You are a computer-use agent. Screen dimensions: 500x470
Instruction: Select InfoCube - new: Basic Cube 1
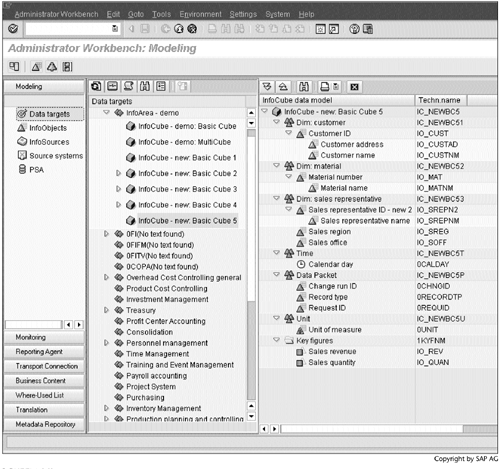point(187,158)
